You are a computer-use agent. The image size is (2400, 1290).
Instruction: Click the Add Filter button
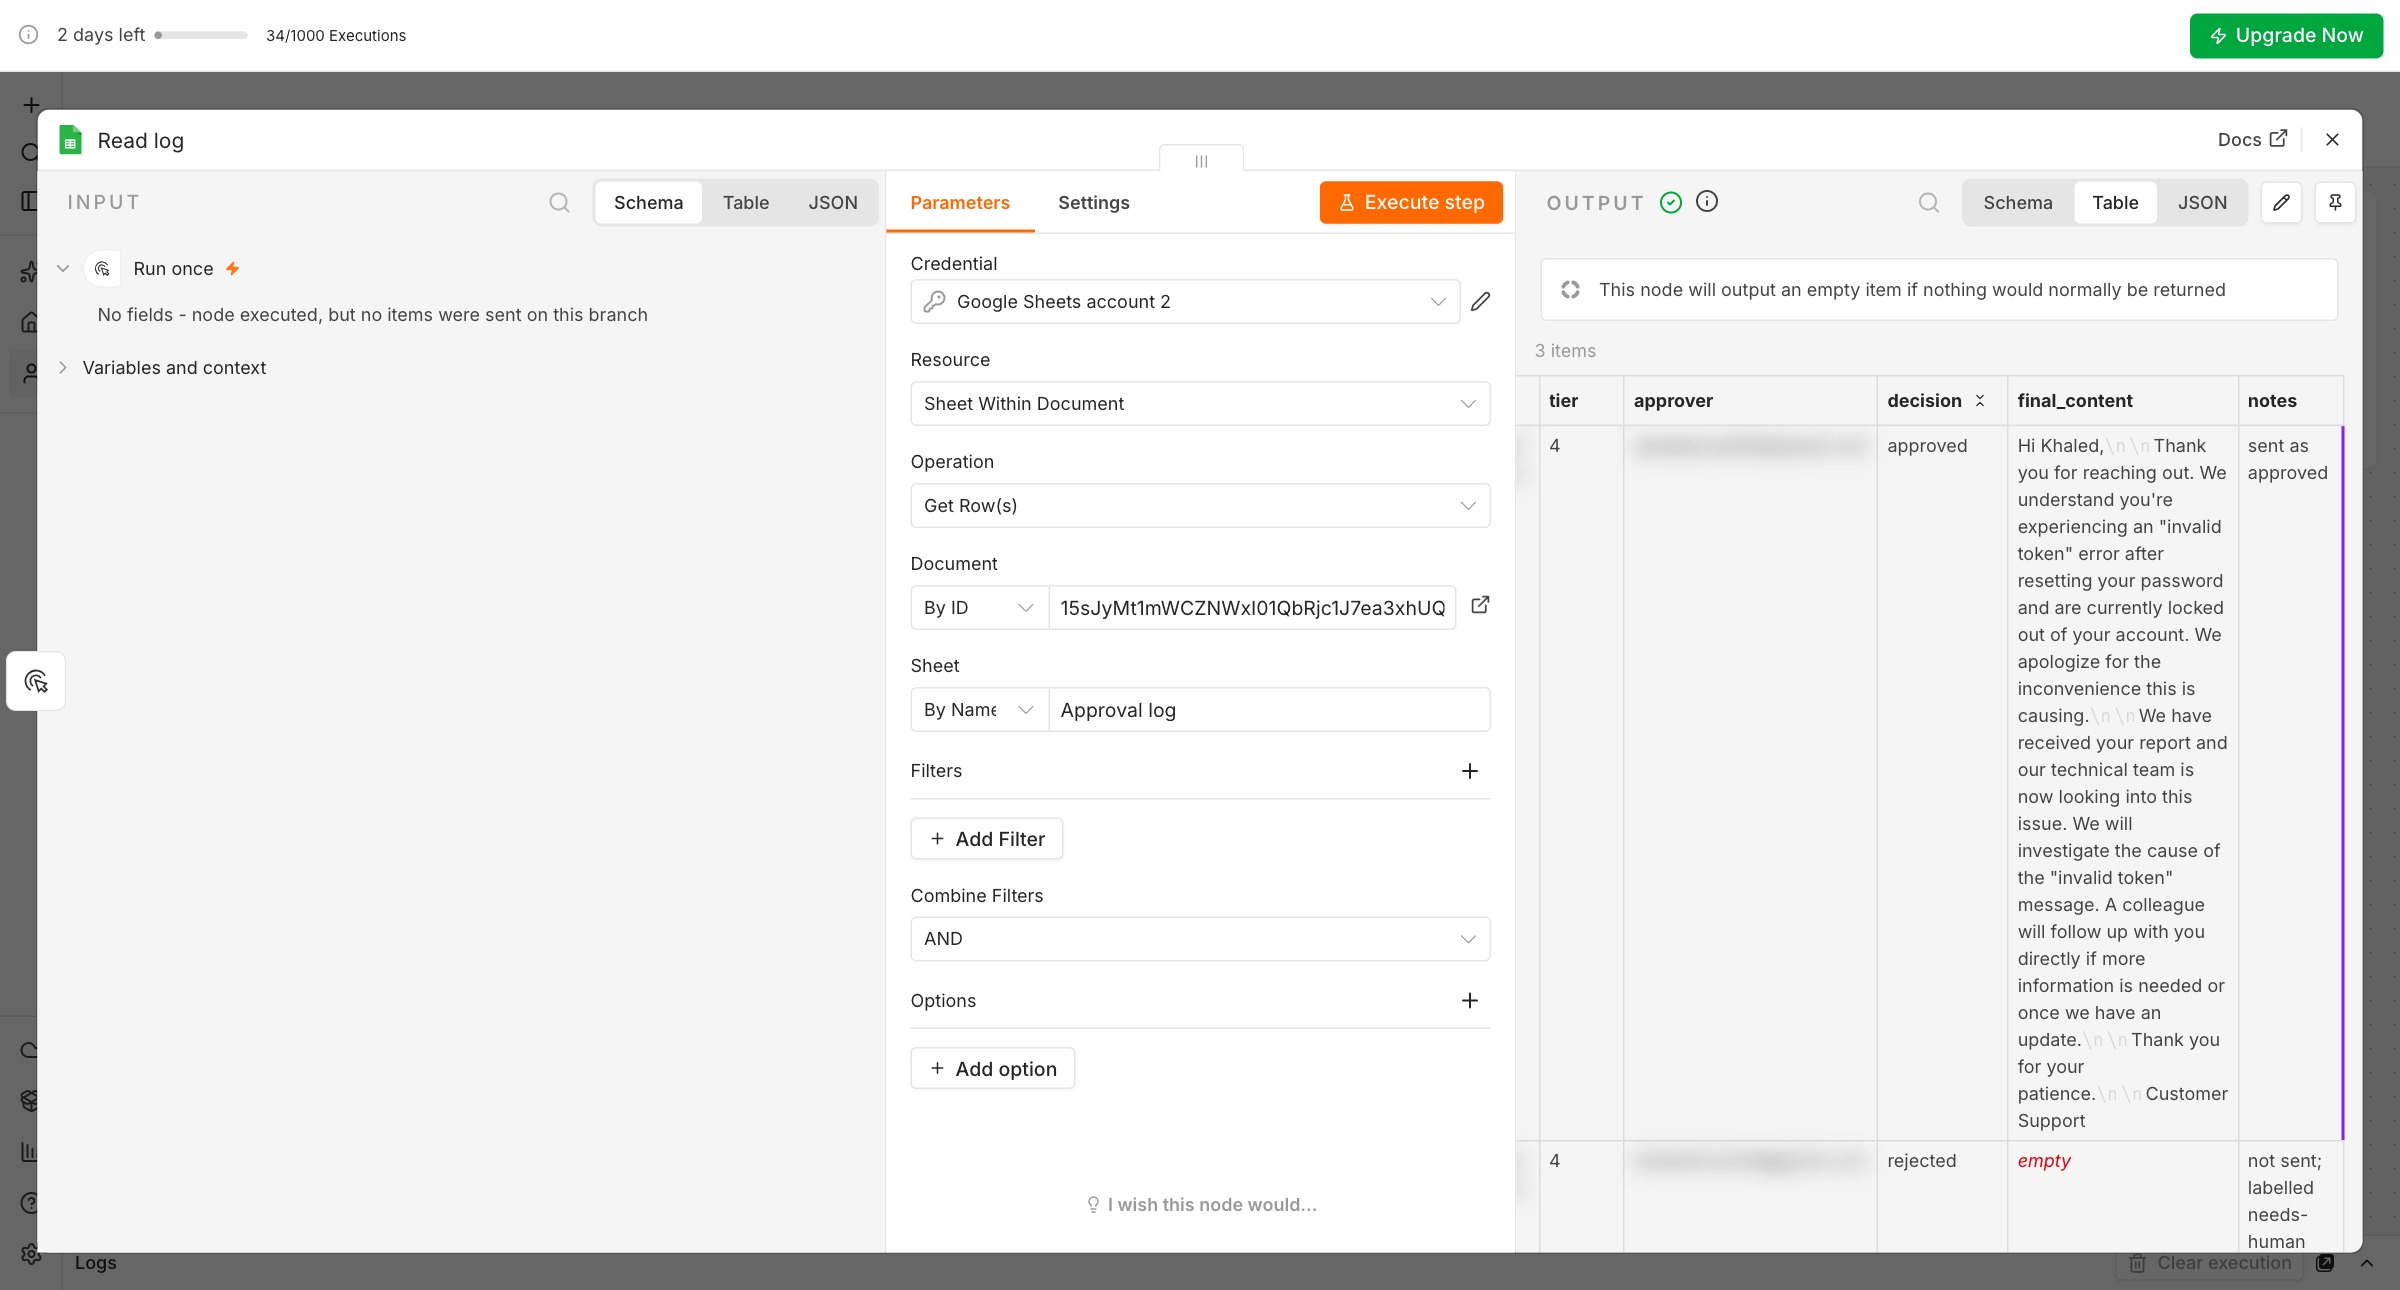pyautogui.click(x=987, y=839)
